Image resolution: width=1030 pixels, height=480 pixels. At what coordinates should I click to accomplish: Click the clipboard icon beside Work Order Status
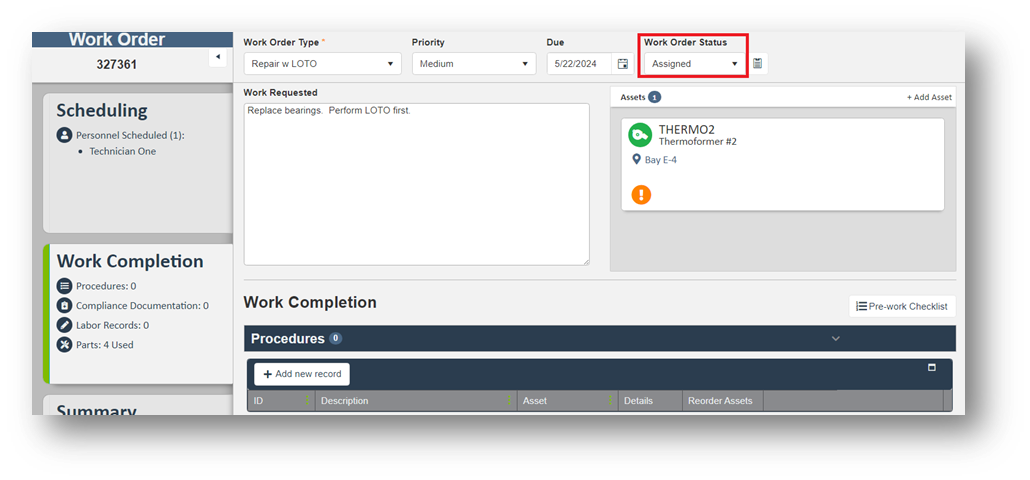pyautogui.click(x=758, y=64)
